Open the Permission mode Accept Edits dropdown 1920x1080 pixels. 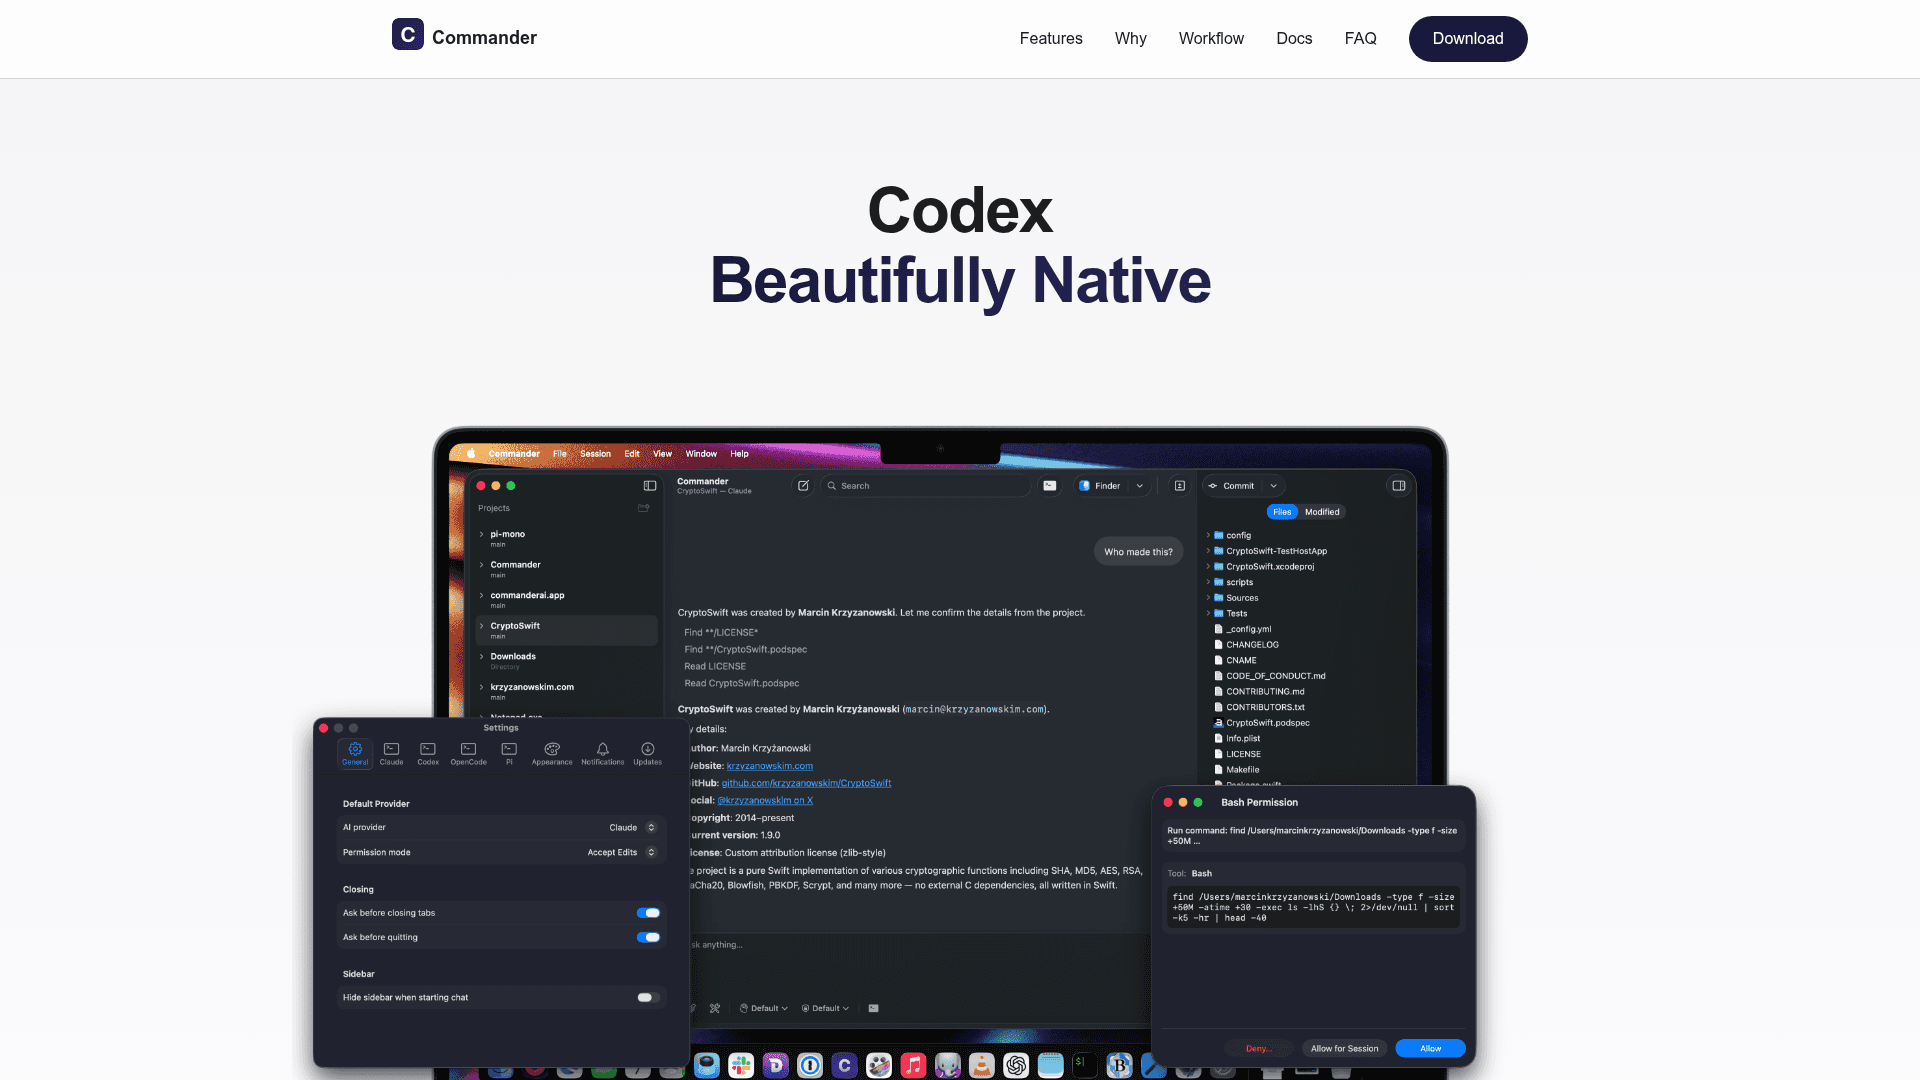pyautogui.click(x=621, y=852)
